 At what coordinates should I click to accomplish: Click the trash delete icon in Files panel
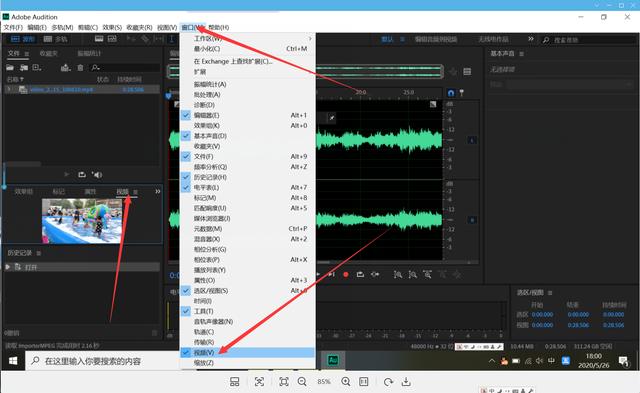[80, 68]
